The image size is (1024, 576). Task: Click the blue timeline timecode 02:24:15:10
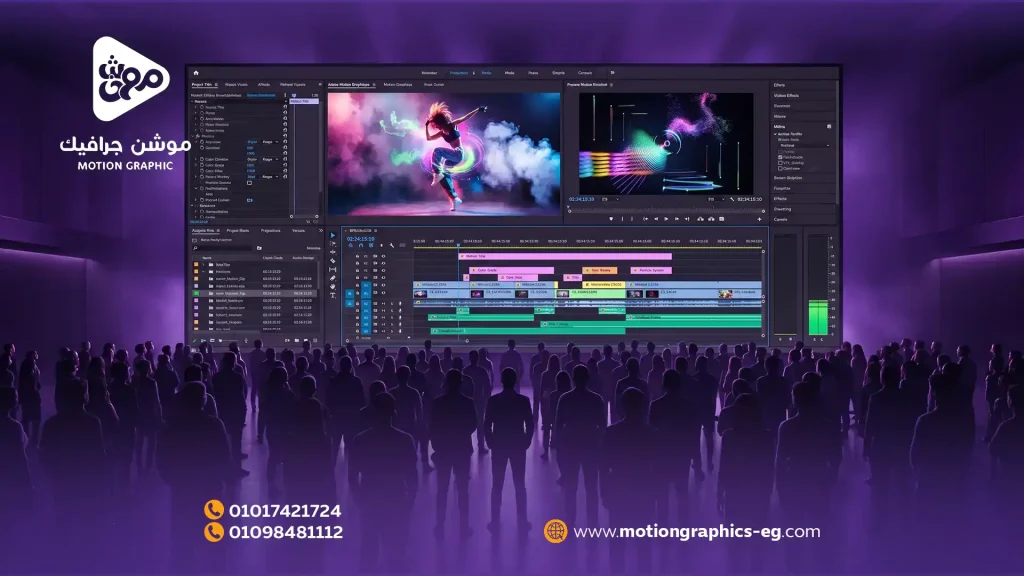tap(360, 239)
